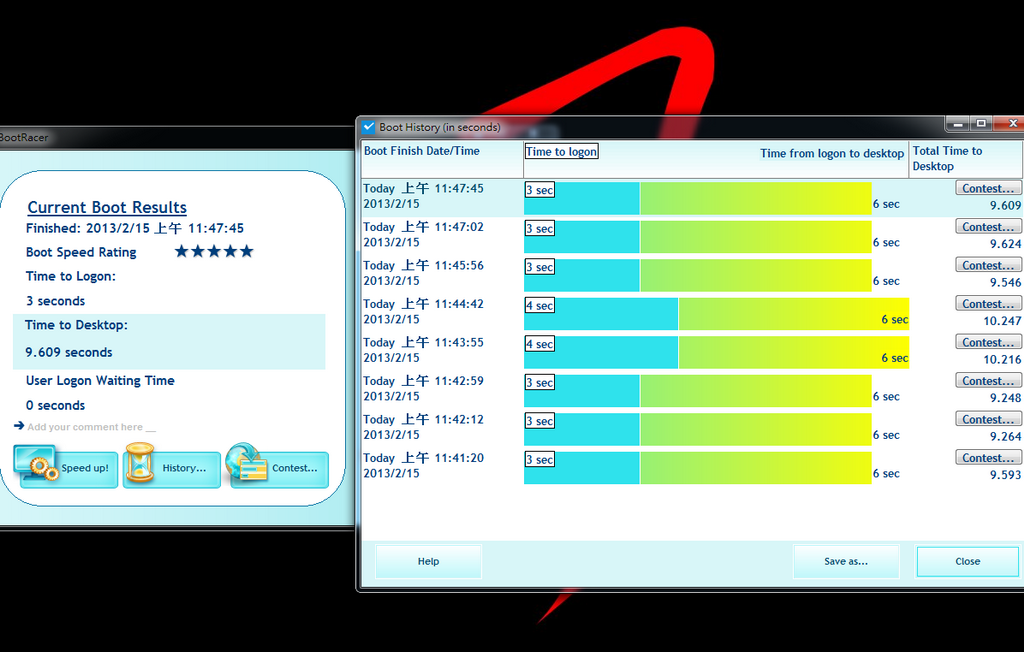Select the Boot Finish Date/Time column header

click(422, 151)
